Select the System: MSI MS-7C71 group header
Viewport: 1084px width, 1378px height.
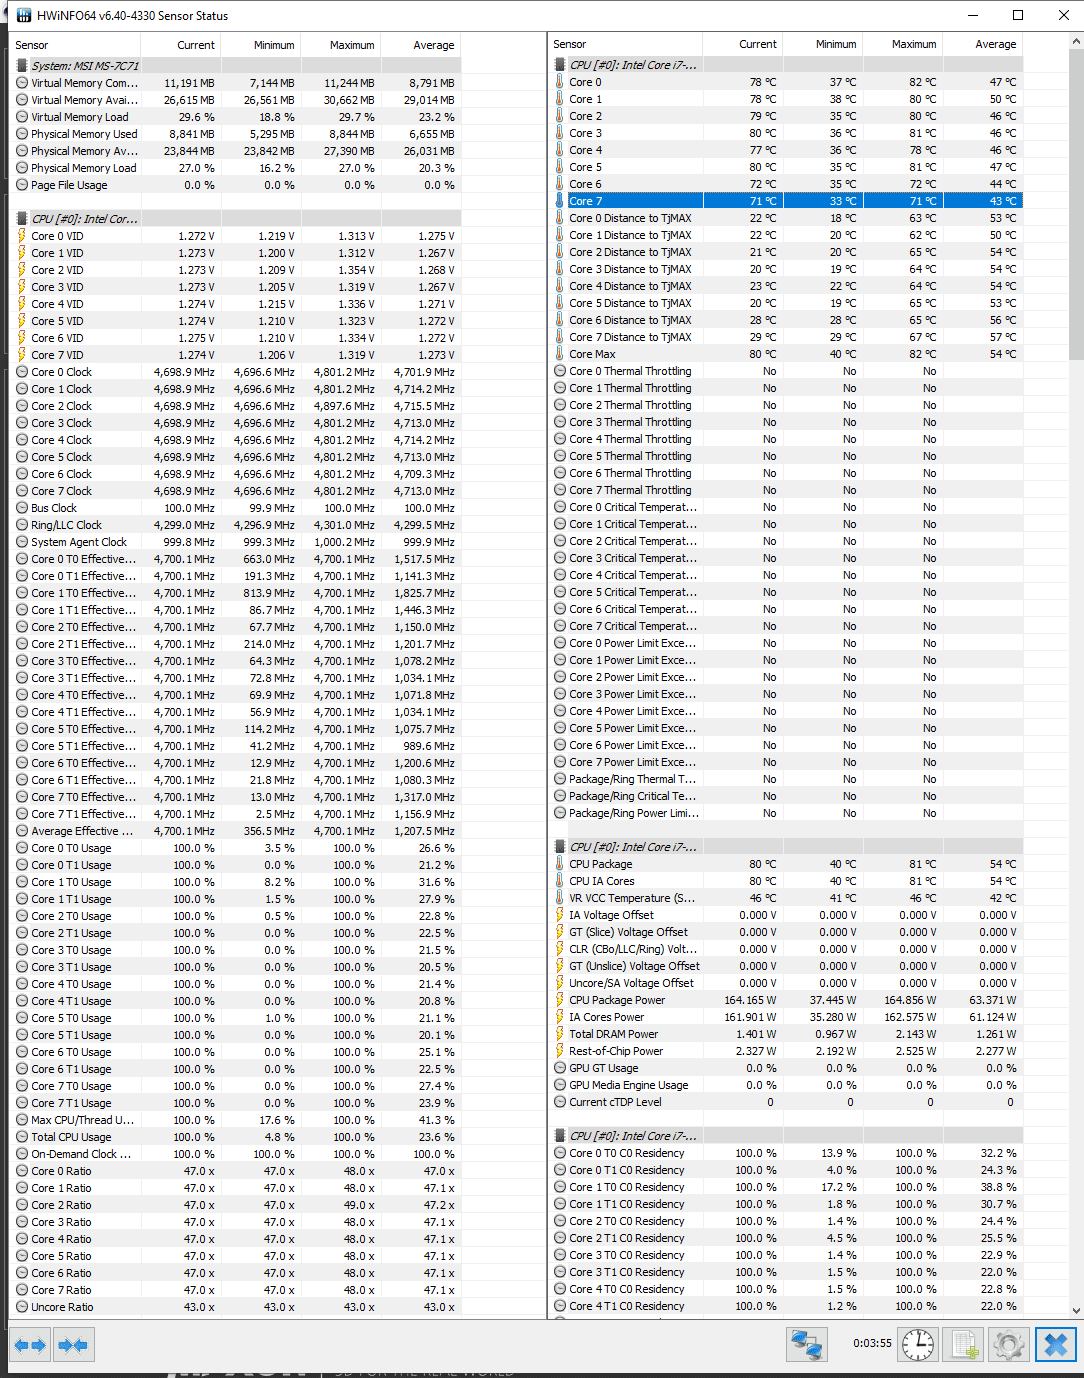click(236, 66)
